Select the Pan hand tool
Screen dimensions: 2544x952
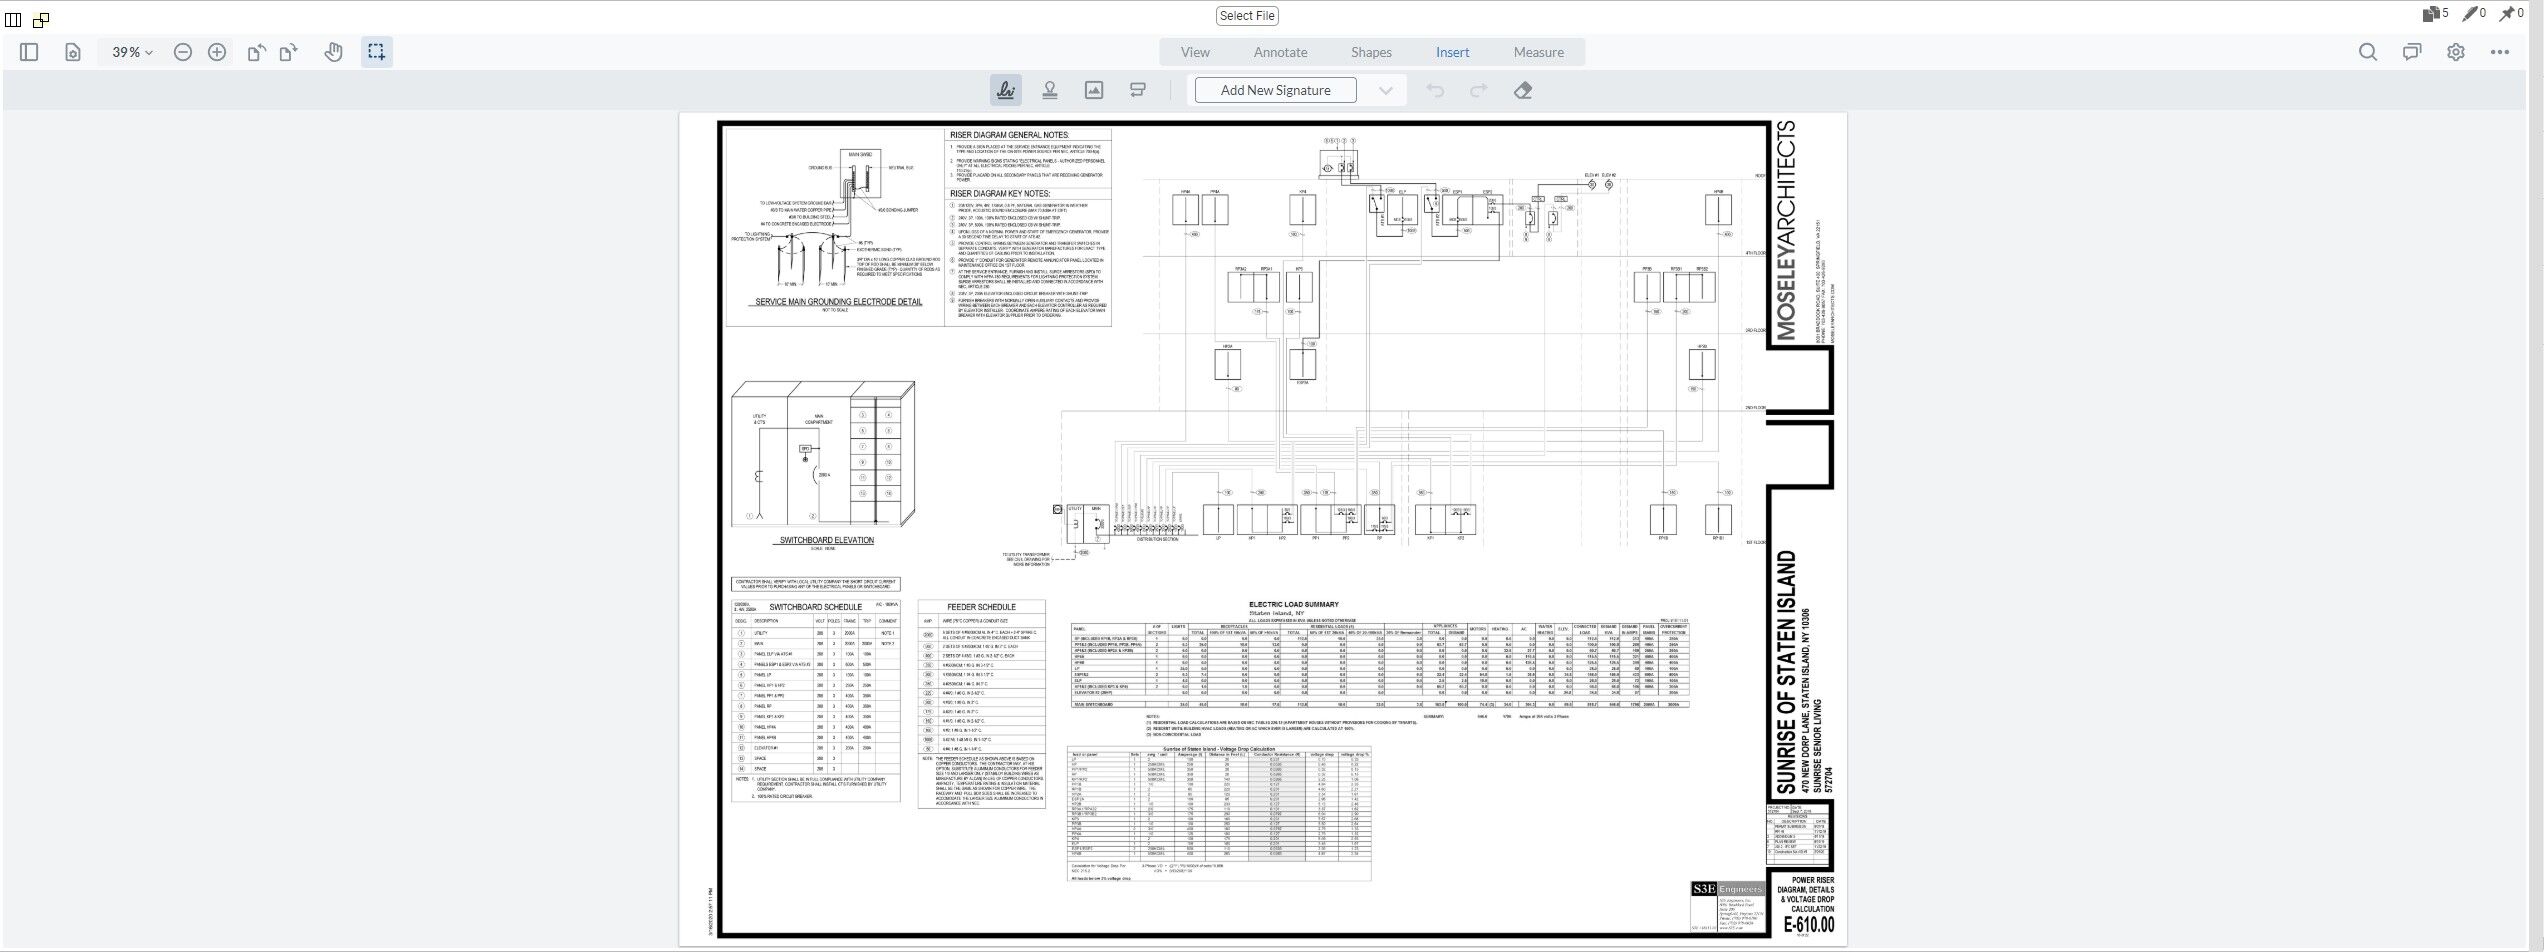pos(334,52)
